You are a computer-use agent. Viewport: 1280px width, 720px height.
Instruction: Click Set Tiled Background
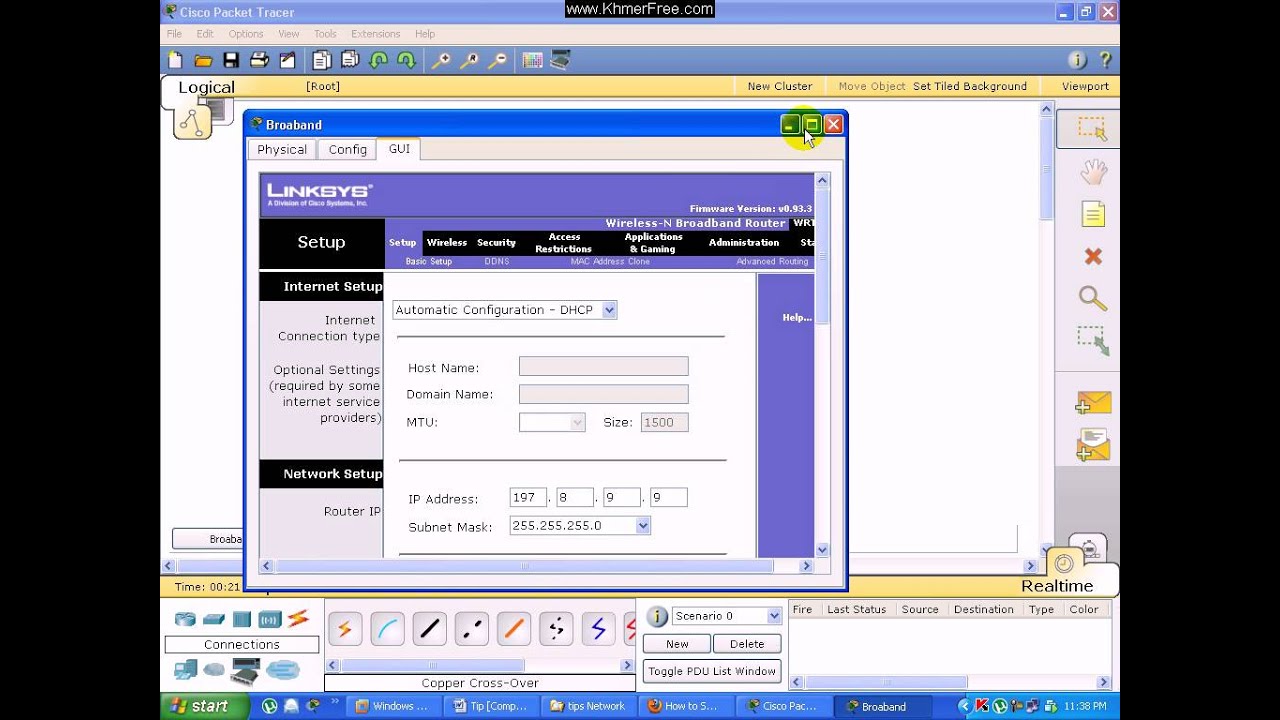pos(970,86)
